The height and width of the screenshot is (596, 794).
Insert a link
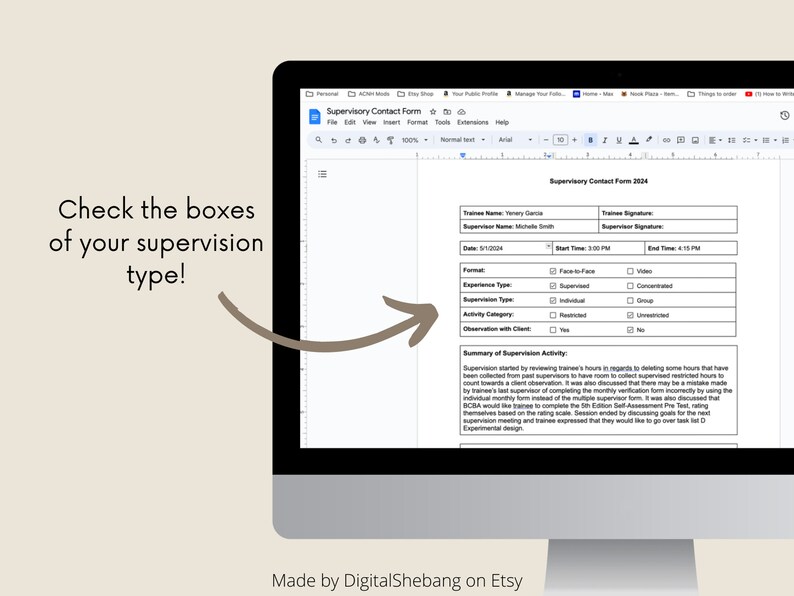[666, 140]
